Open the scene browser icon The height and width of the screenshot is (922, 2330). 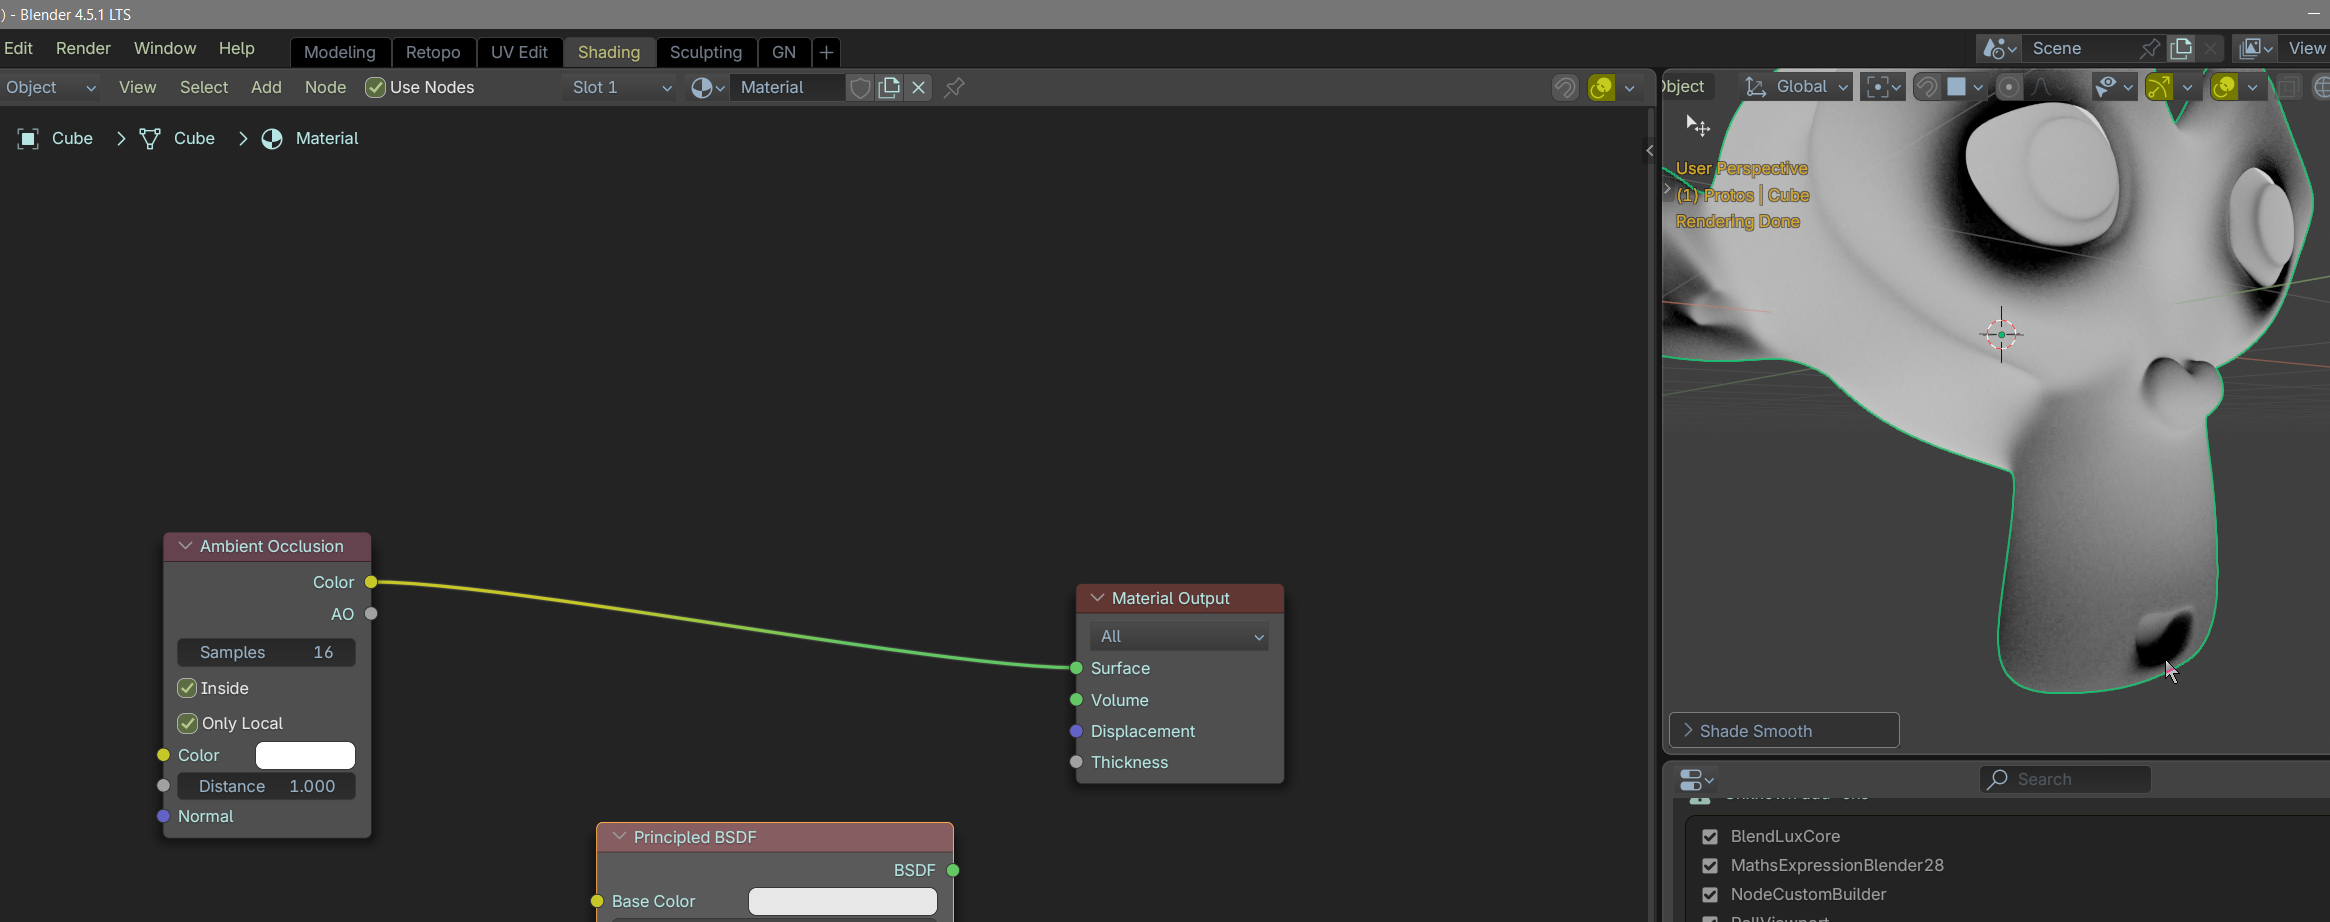1999,48
